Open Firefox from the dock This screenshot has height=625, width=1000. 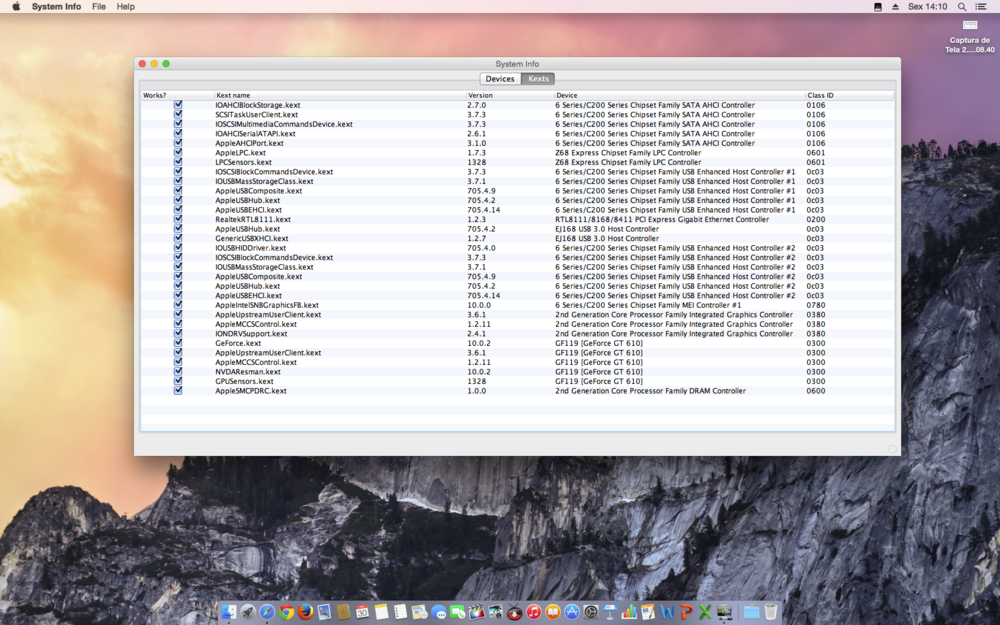coord(306,612)
